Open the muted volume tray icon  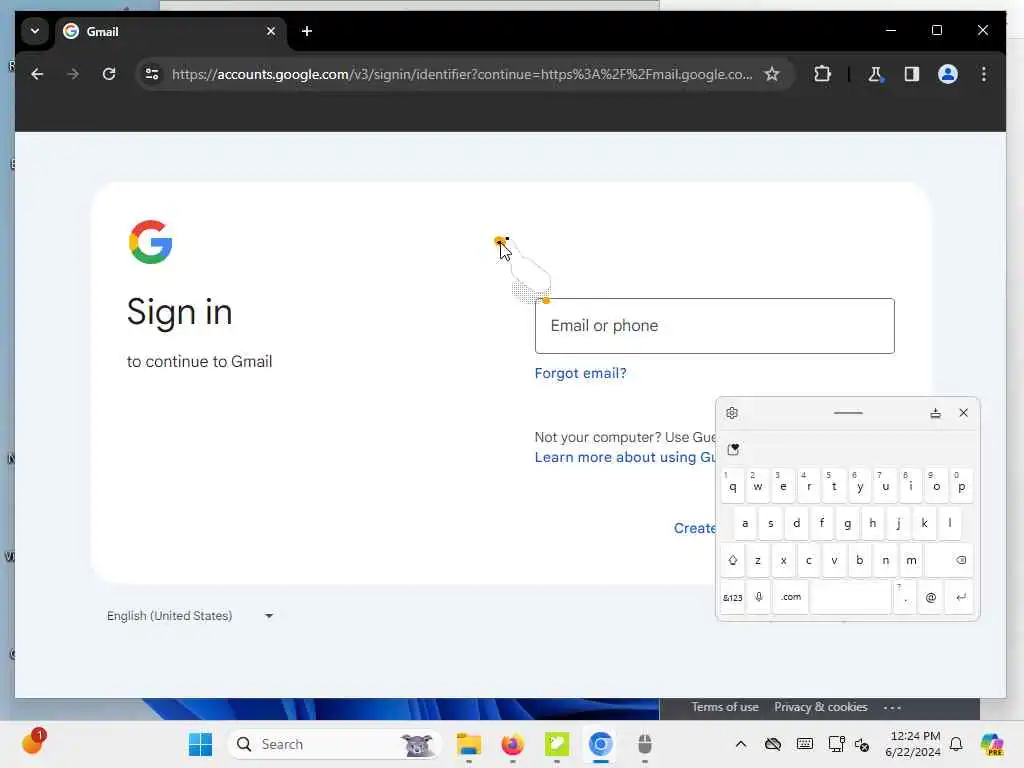pos(862,744)
